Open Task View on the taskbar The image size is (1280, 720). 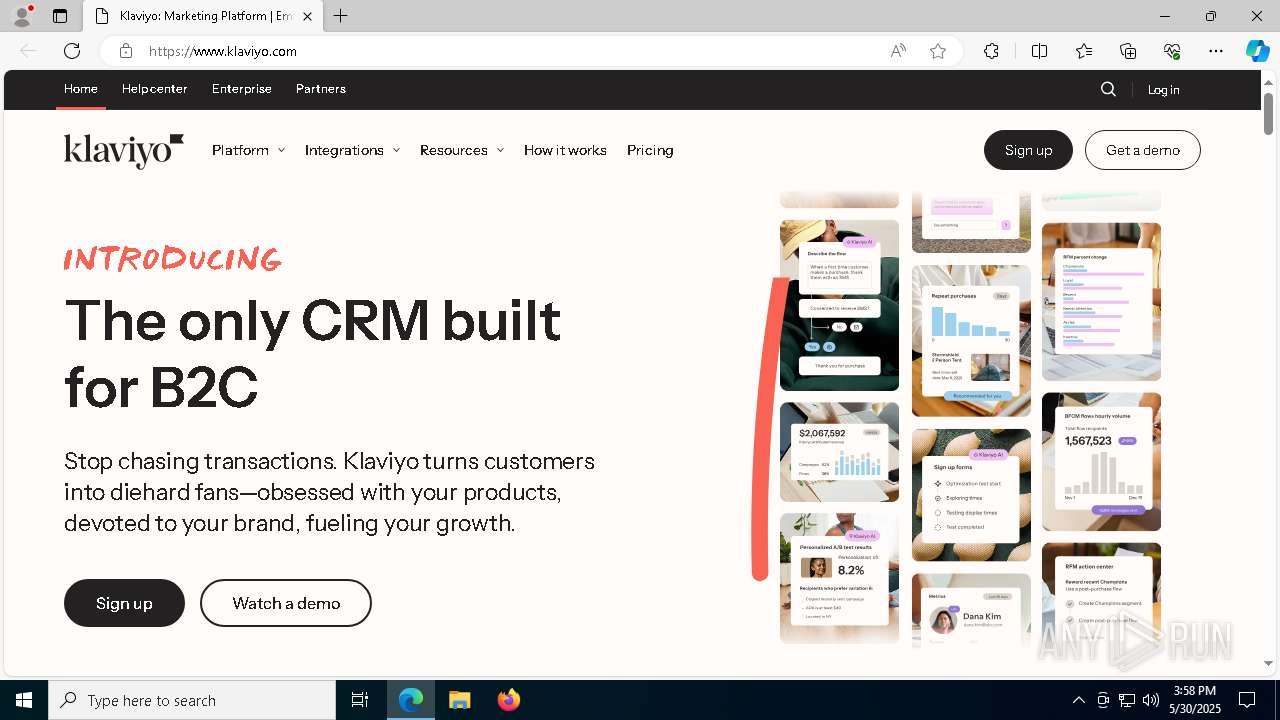[360, 700]
